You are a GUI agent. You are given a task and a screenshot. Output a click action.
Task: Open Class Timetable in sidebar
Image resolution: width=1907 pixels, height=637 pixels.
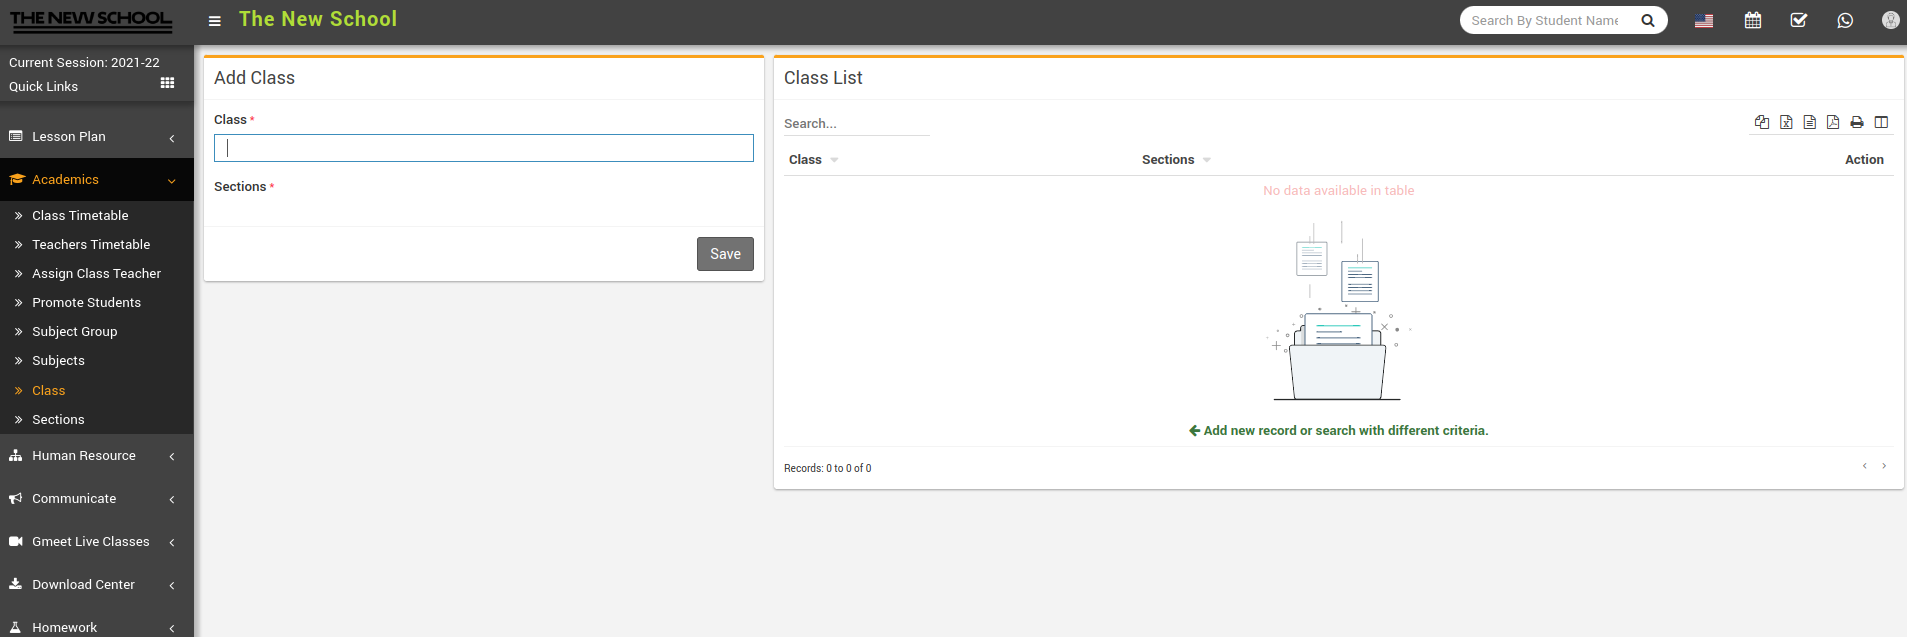[80, 216]
